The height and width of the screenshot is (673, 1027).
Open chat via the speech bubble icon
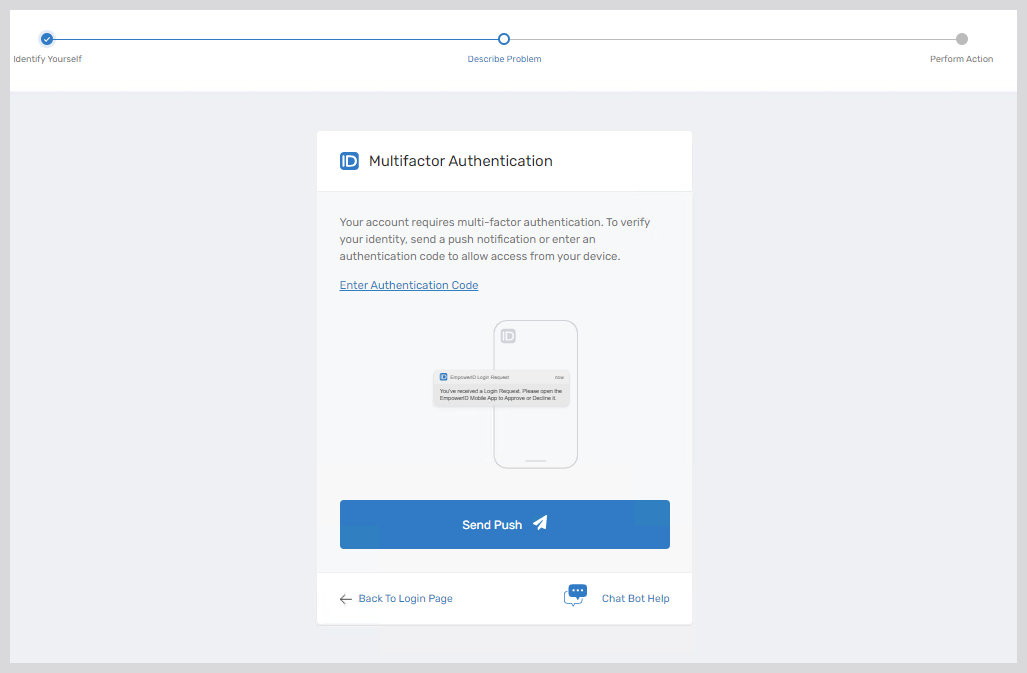click(575, 593)
